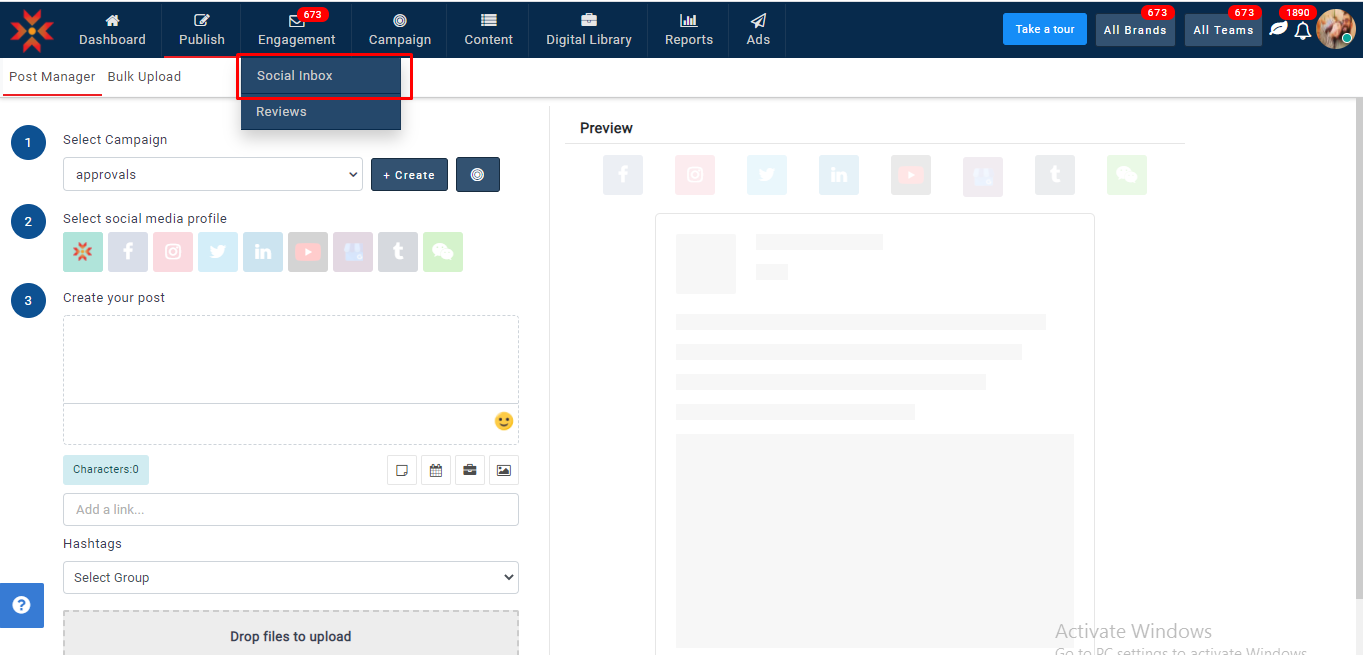The image size is (1363, 655).
Task: Open the Hashtags Select Group dropdown
Action: coord(290,577)
